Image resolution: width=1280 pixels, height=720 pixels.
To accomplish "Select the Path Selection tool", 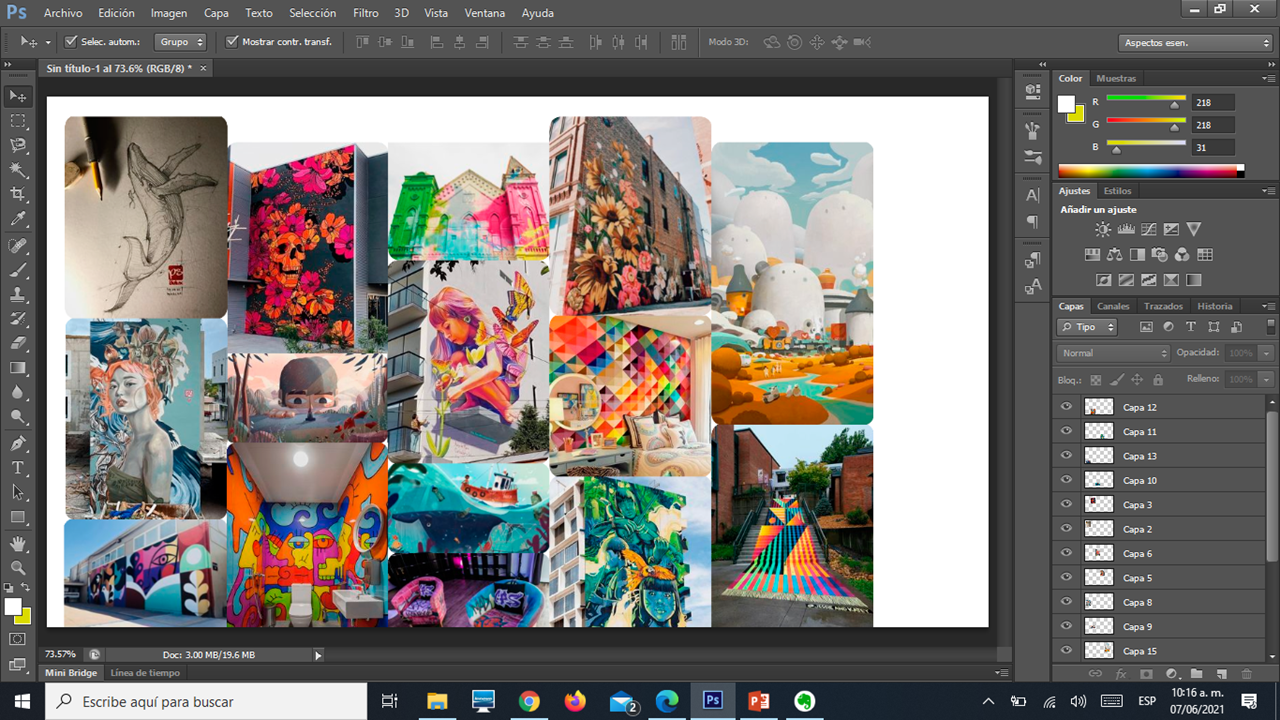I will [18, 492].
